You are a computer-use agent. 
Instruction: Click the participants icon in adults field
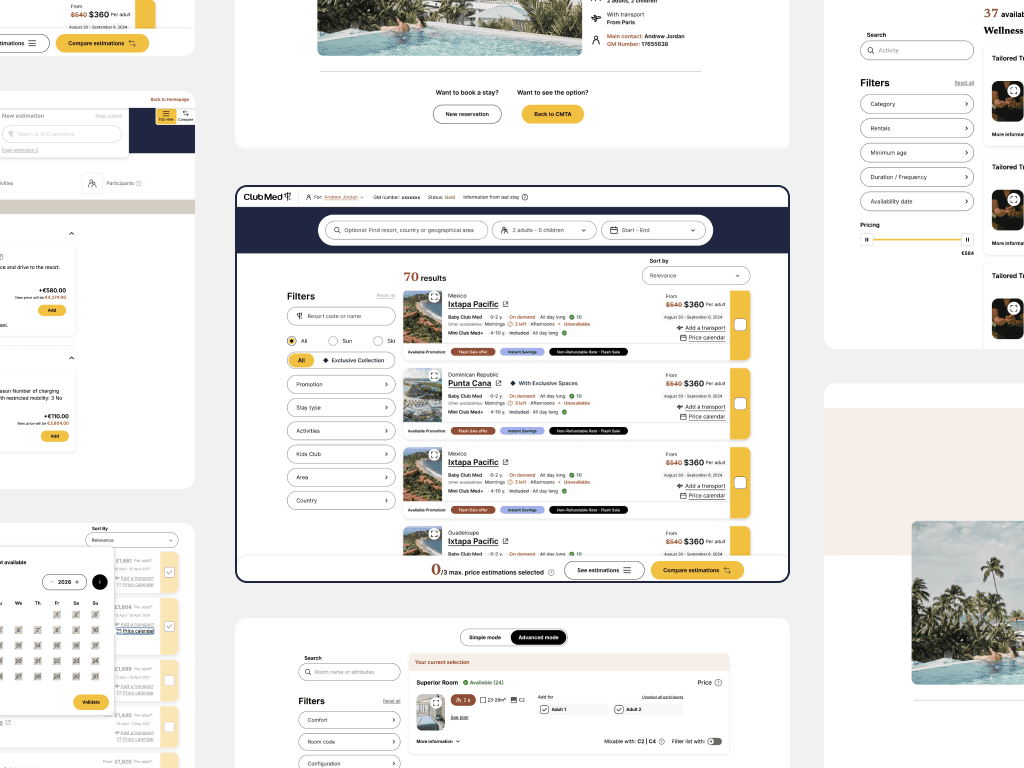tap(504, 231)
